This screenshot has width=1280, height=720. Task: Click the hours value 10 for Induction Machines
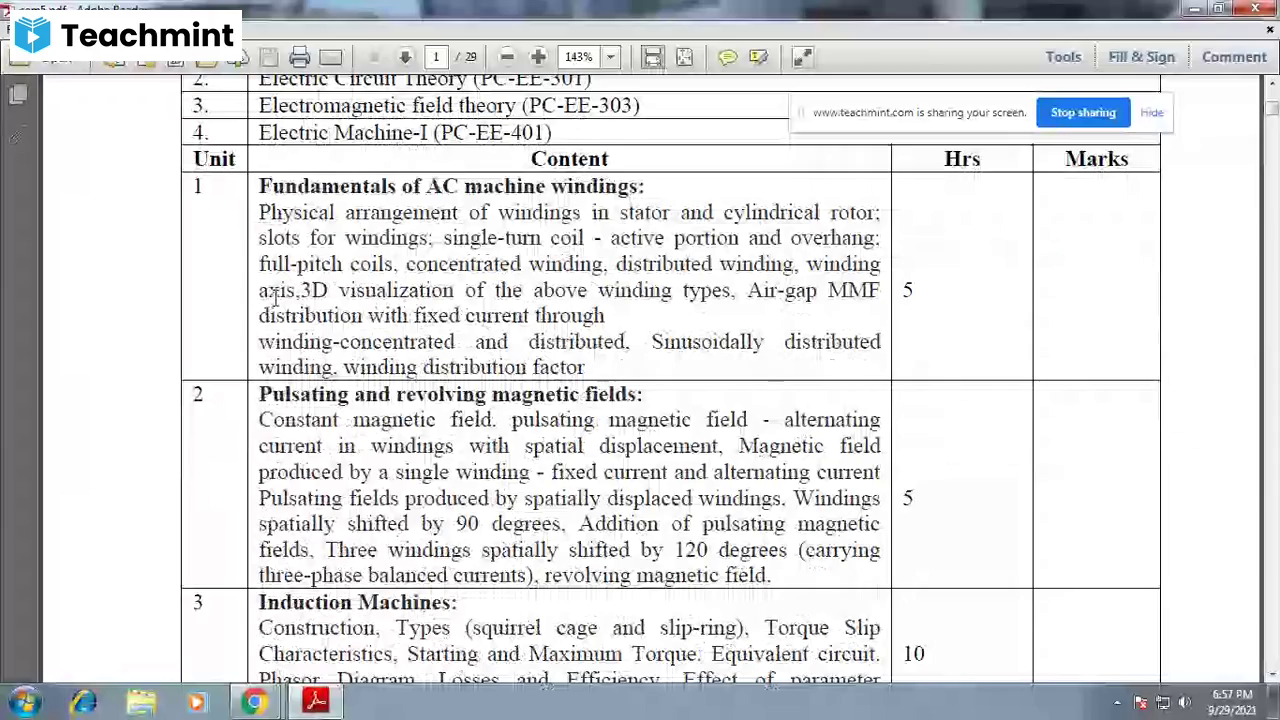tap(914, 654)
